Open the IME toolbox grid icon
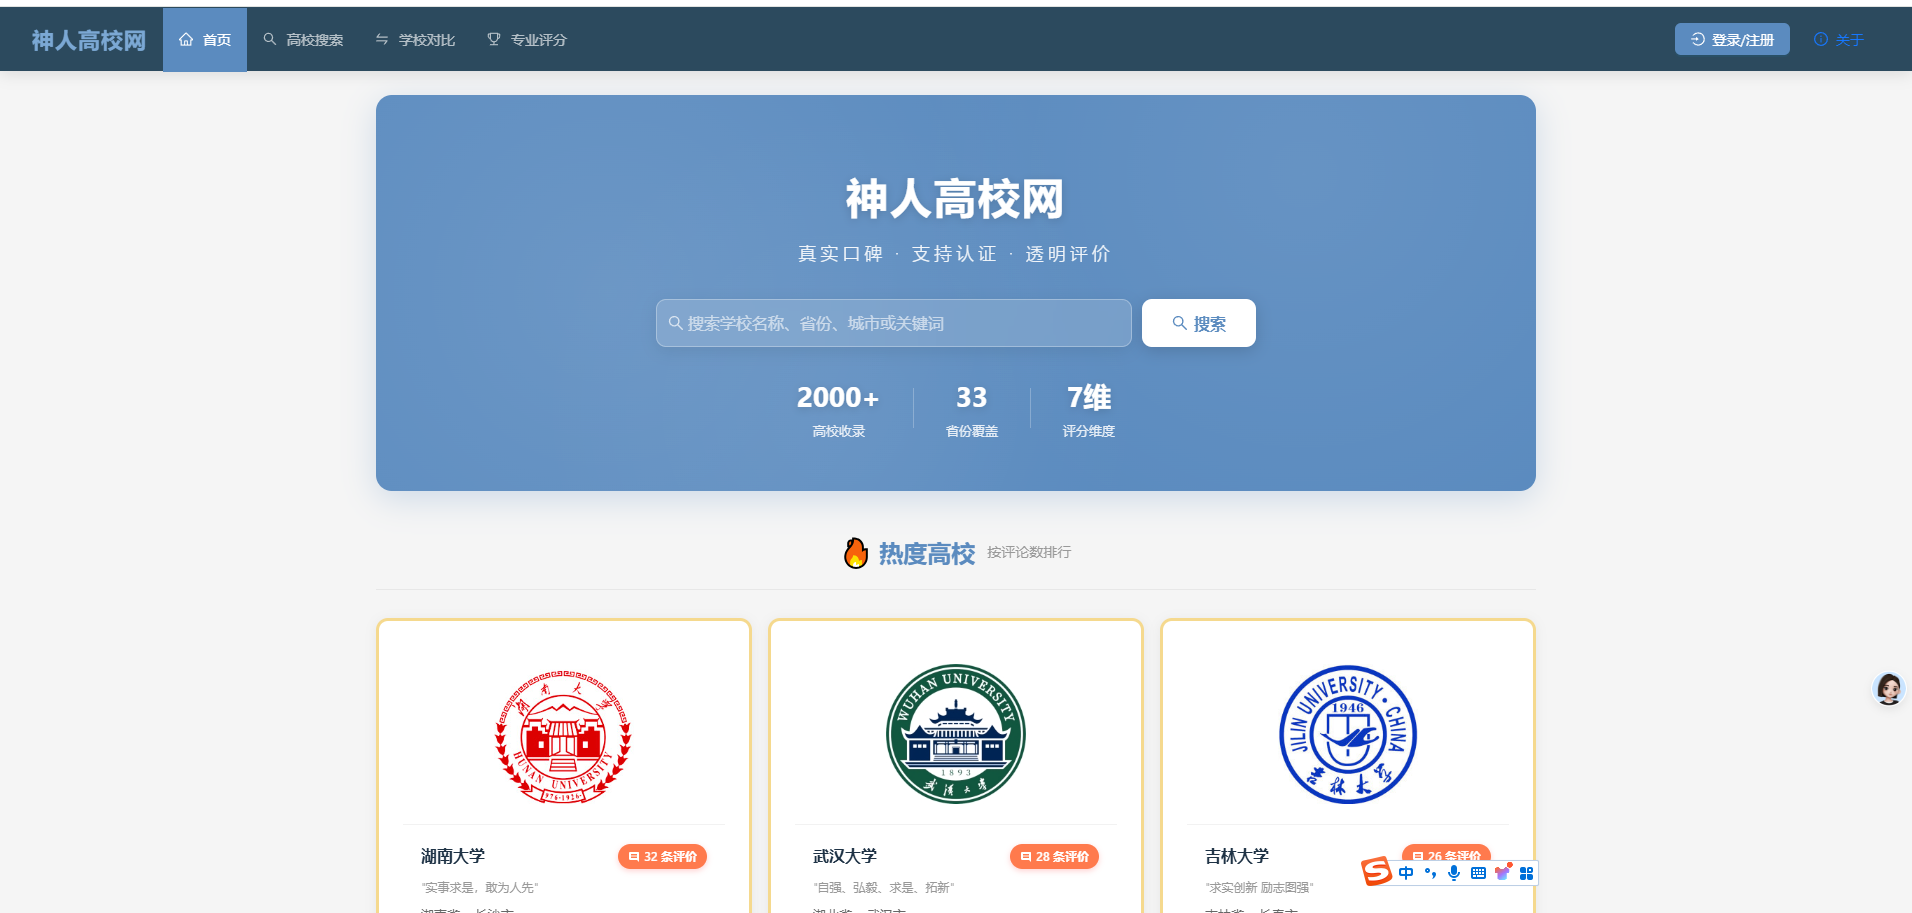 point(1526,873)
